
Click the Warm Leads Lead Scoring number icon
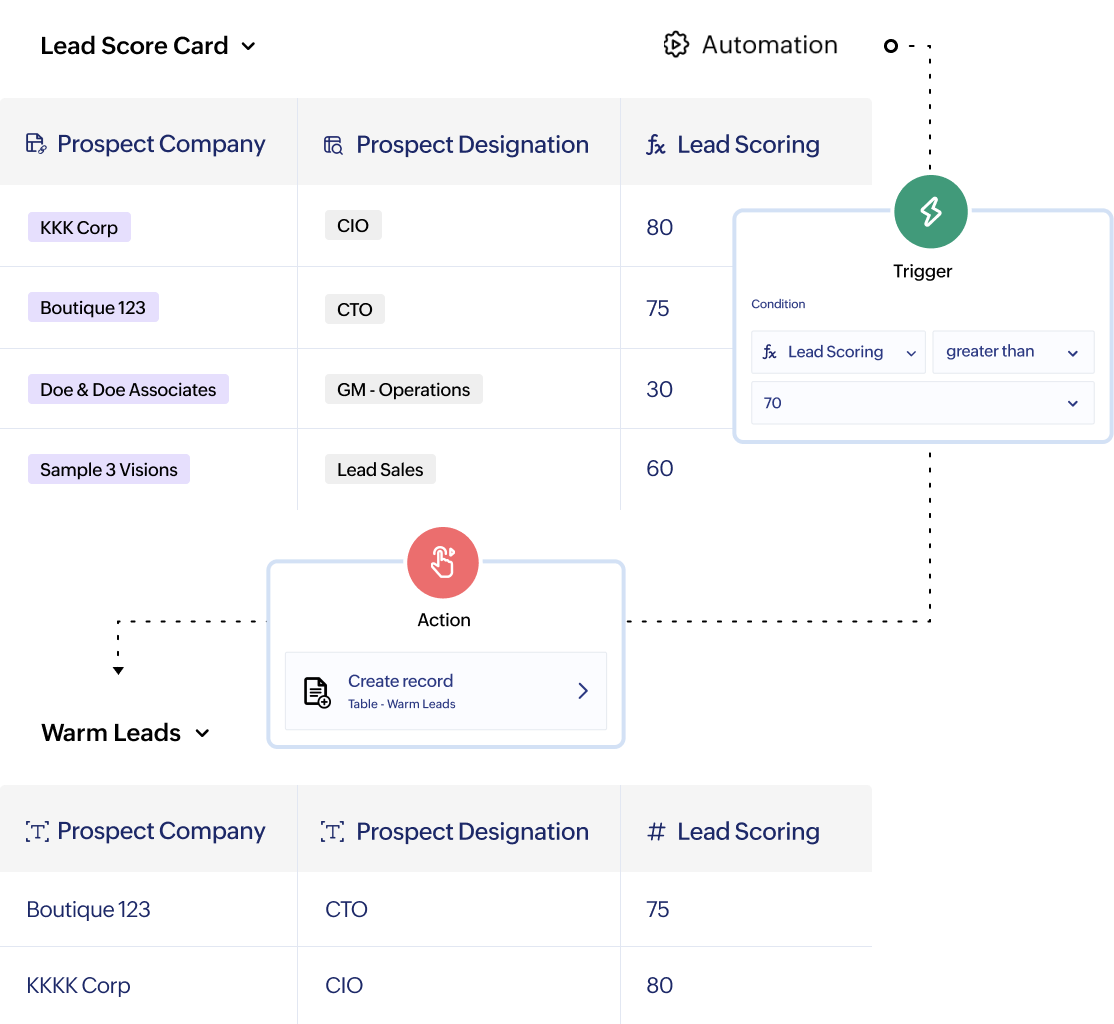tap(656, 832)
